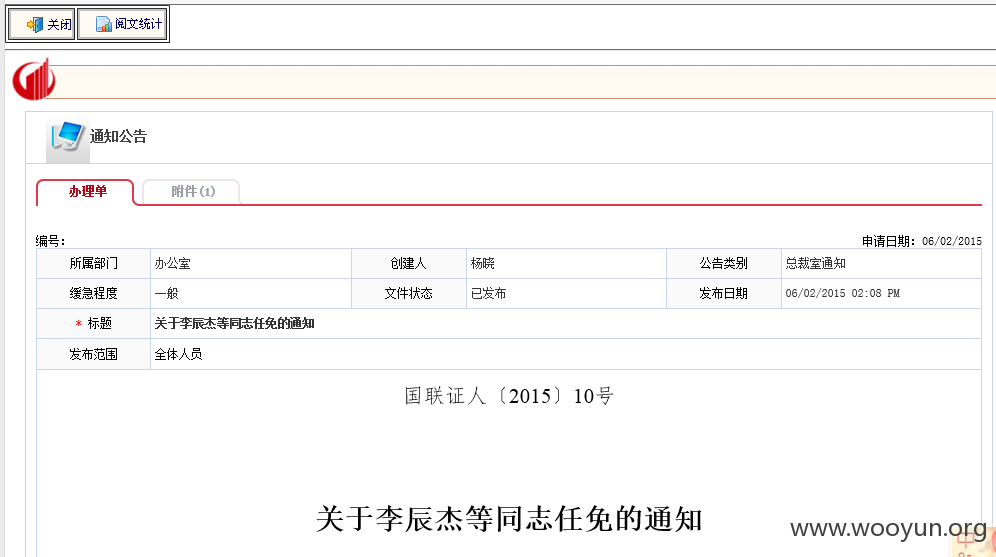This screenshot has height=557, width=996.
Task: Open 阅文统计 reading statistics
Action: tap(123, 25)
